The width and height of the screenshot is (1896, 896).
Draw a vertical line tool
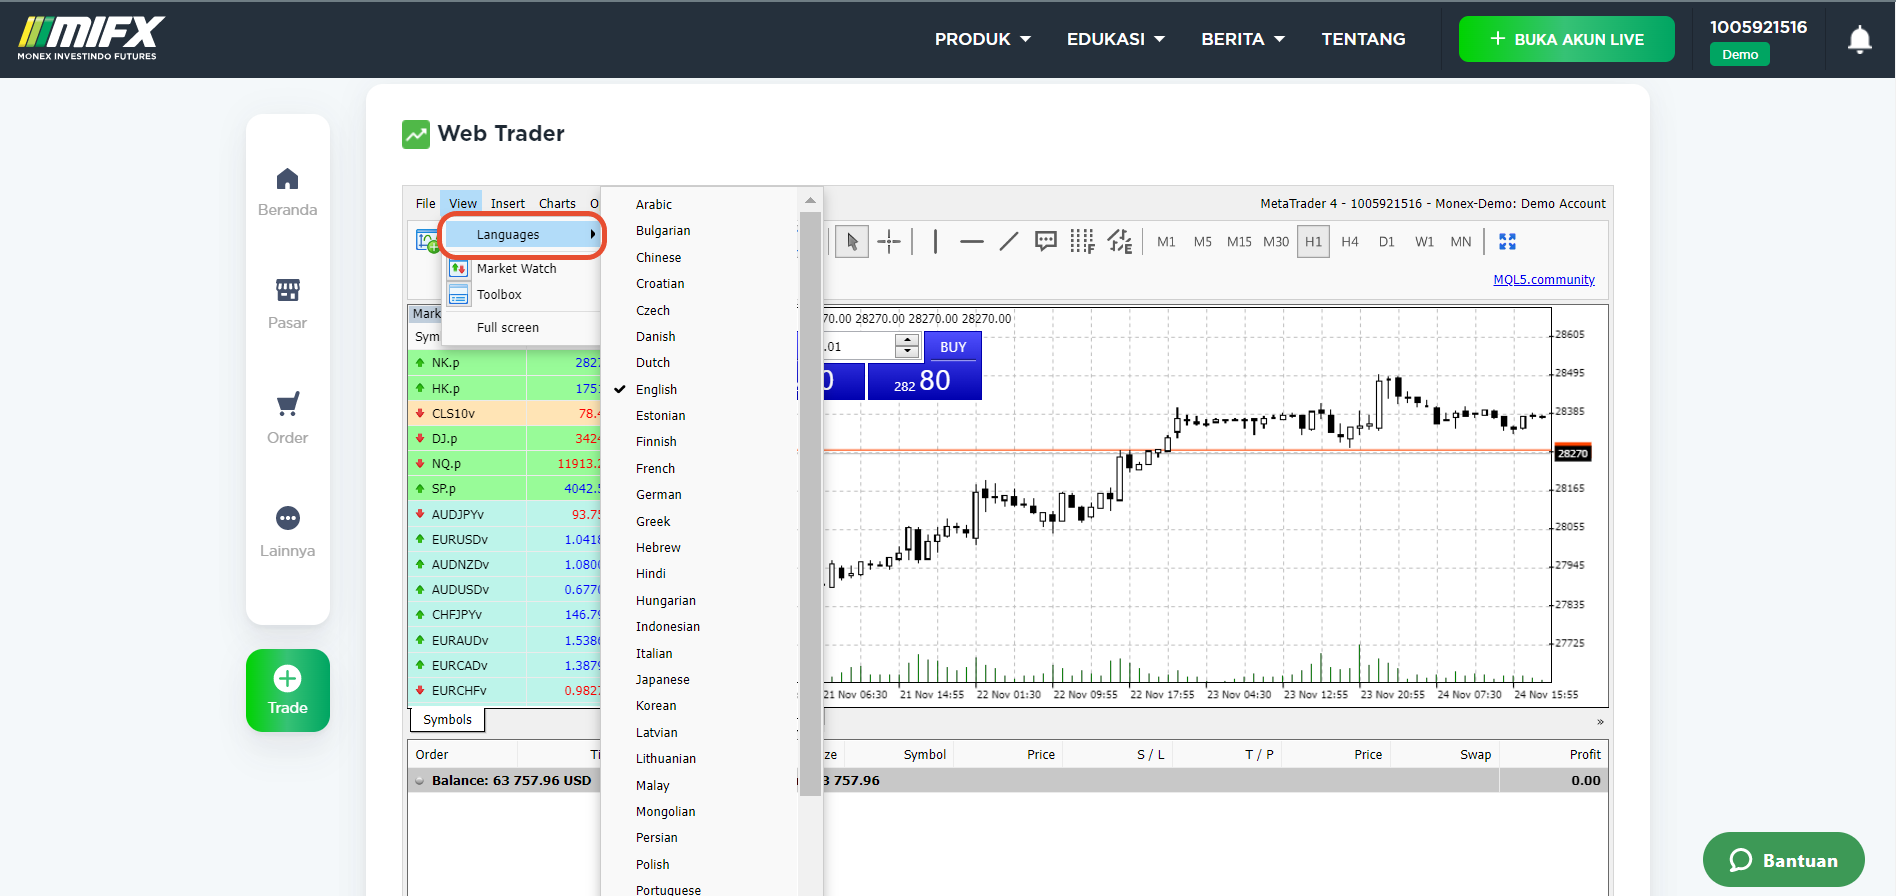(935, 241)
